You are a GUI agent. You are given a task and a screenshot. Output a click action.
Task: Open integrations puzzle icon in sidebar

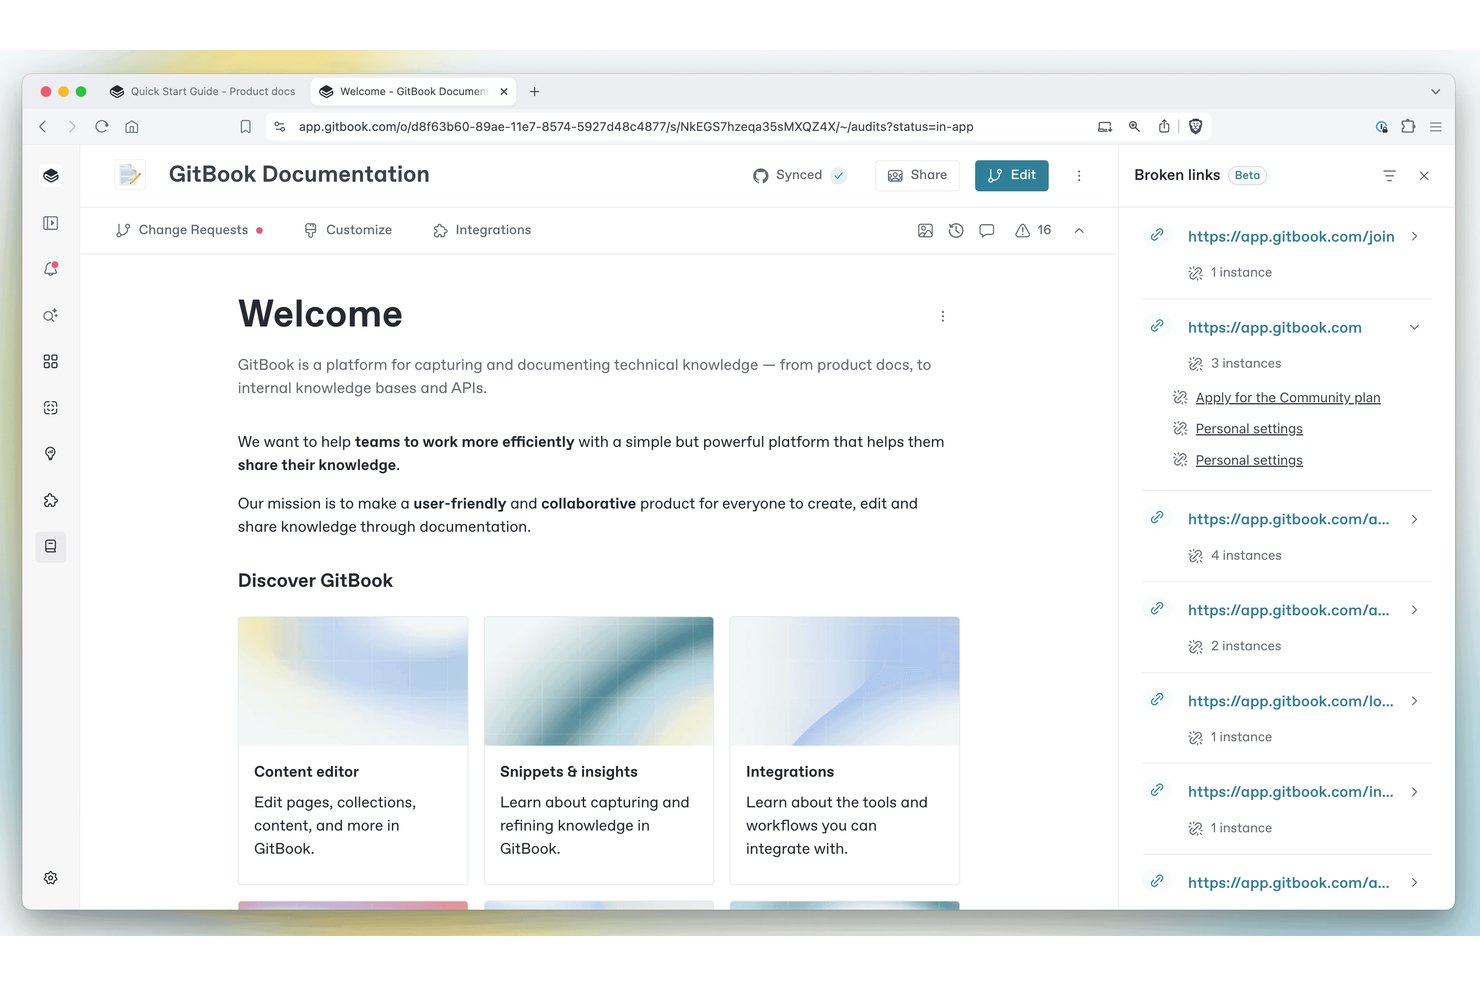tap(51, 500)
